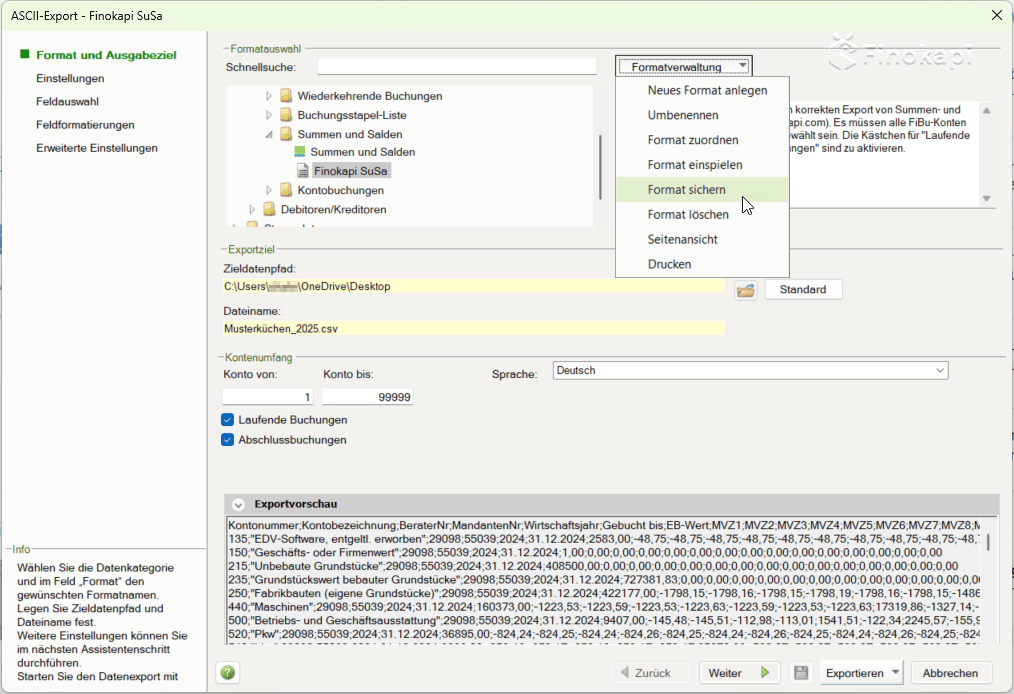Viewport: 1014px width, 694px height.
Task: Click the Abbrechen button
Action: click(x=950, y=673)
